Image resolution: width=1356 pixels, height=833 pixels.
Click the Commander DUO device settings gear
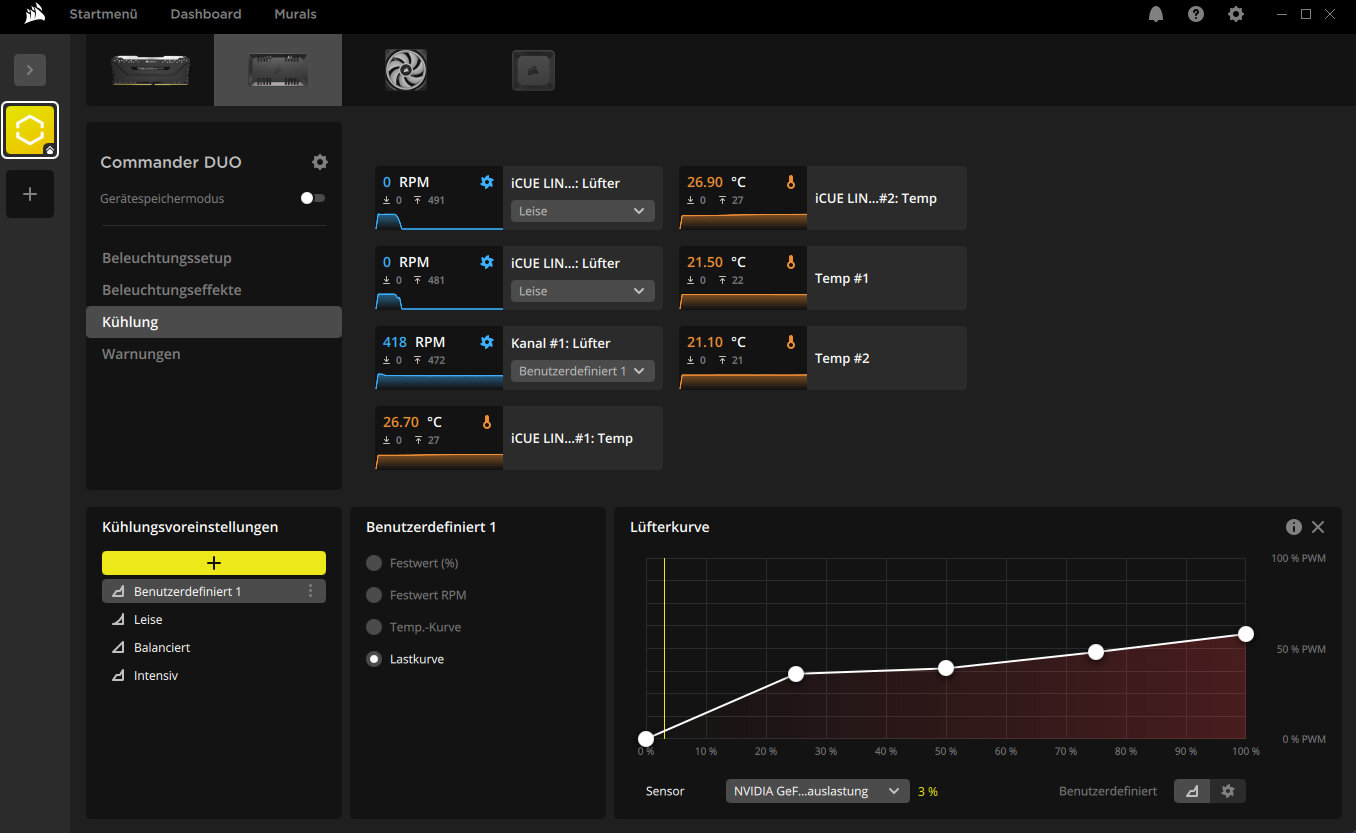(320, 162)
